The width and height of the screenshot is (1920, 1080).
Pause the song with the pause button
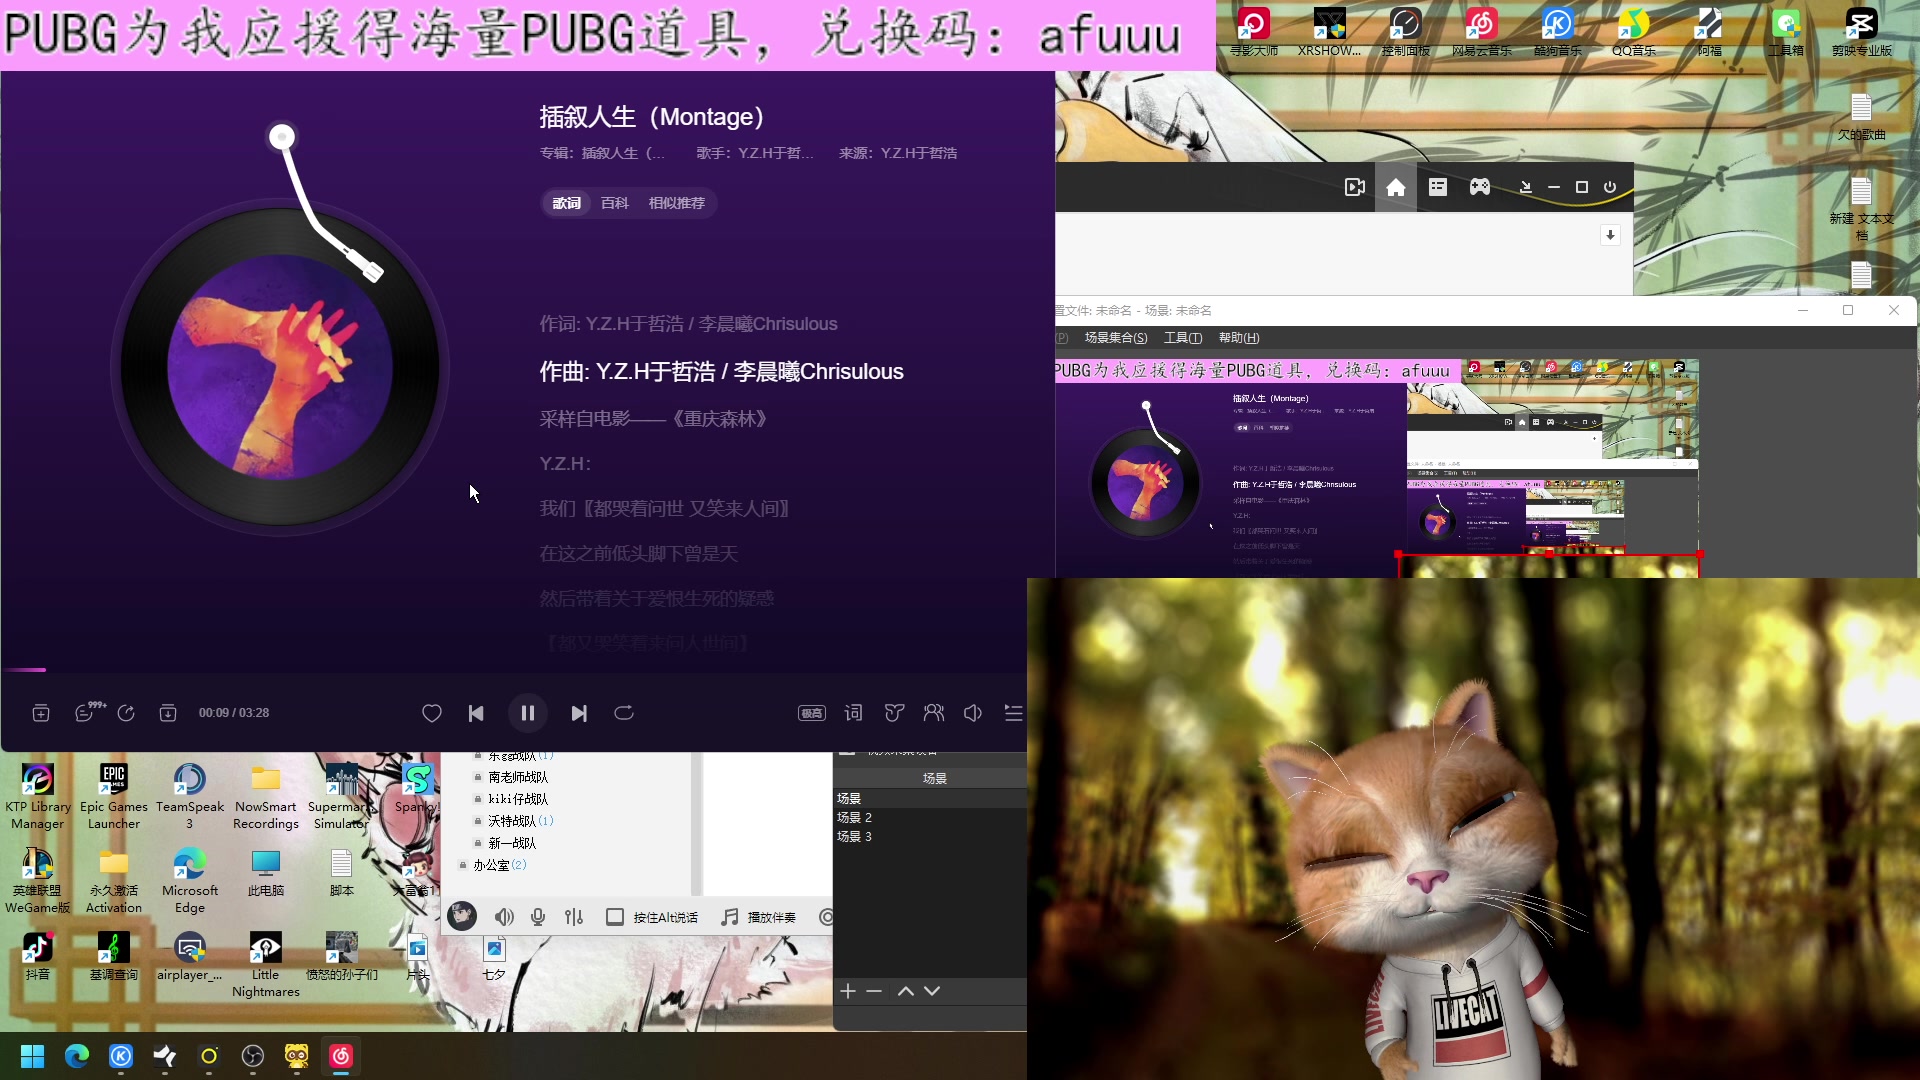tap(528, 713)
